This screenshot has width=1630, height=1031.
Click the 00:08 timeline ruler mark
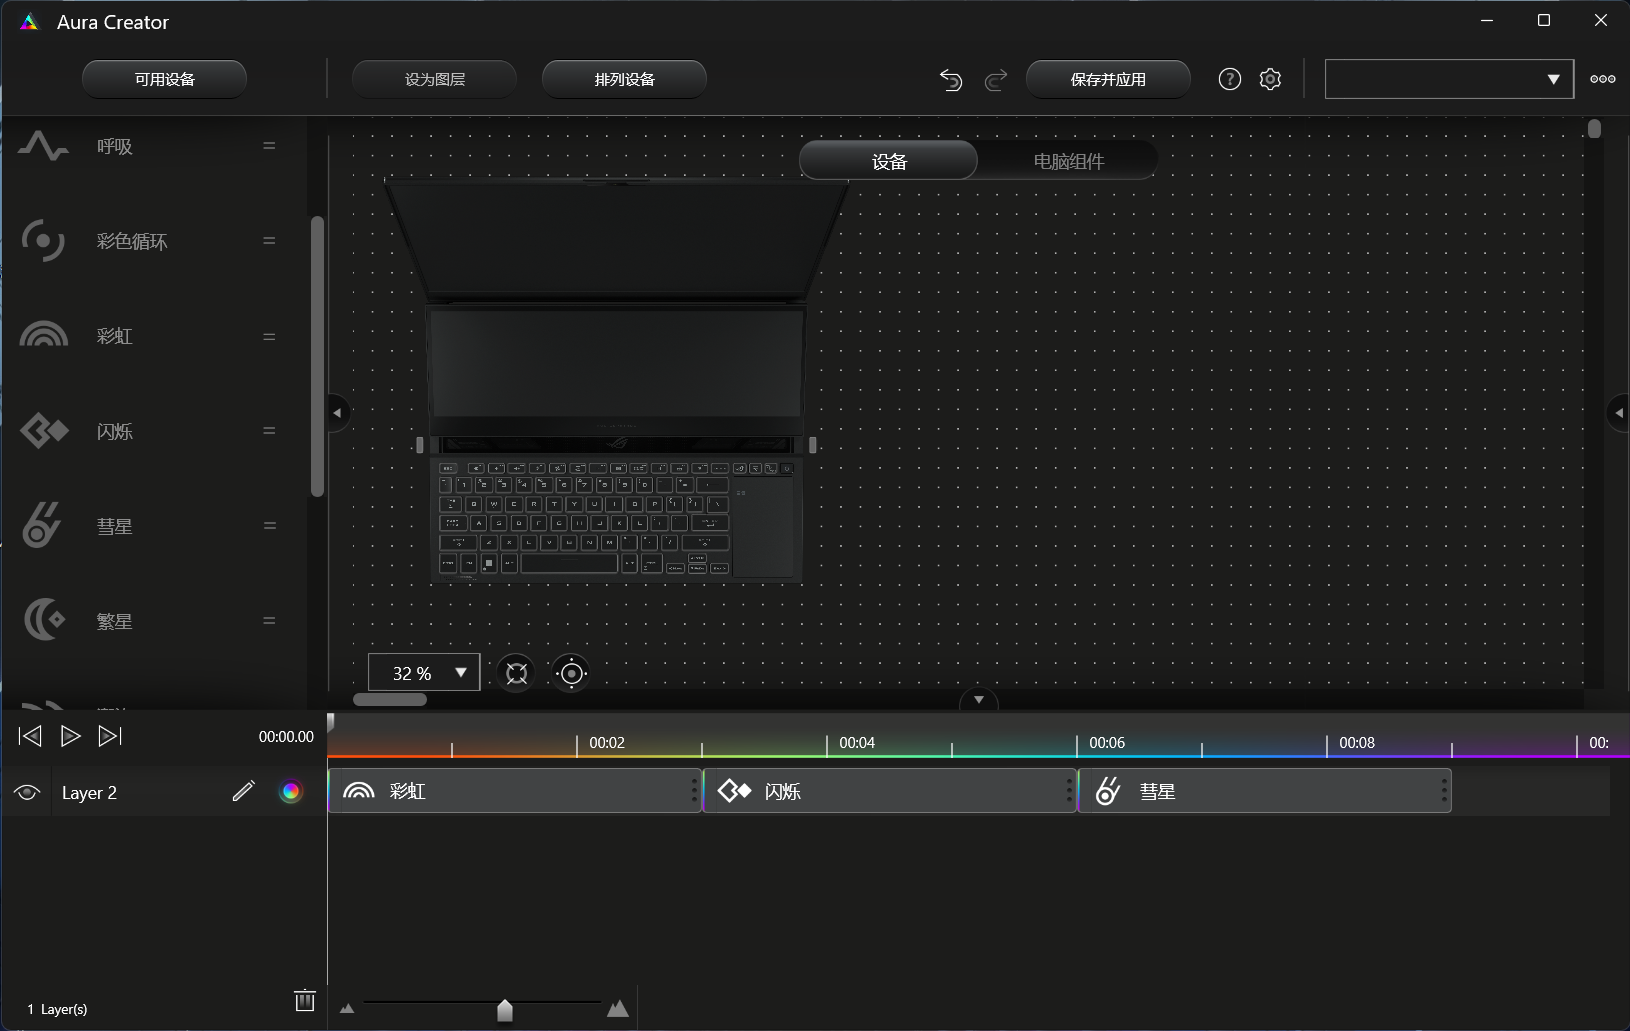coord(1357,743)
